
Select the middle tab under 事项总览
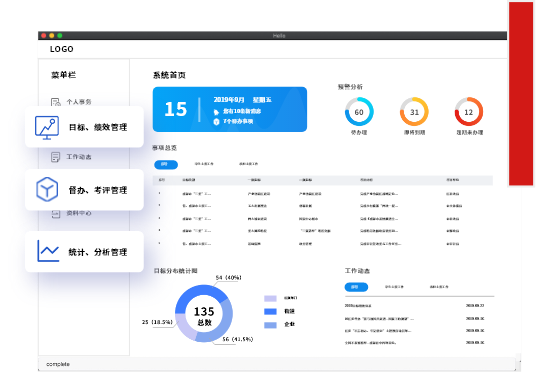click(204, 164)
